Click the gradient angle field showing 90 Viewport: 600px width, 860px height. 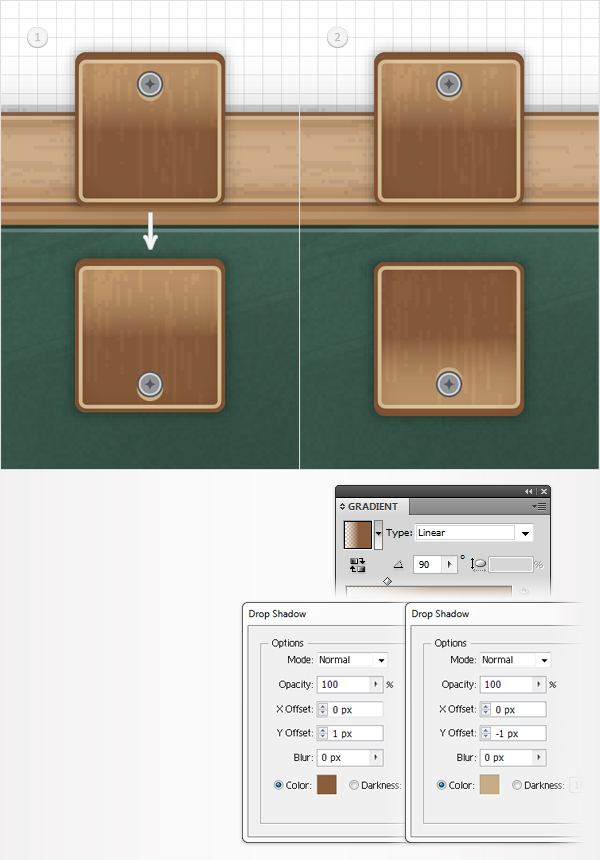tap(427, 564)
